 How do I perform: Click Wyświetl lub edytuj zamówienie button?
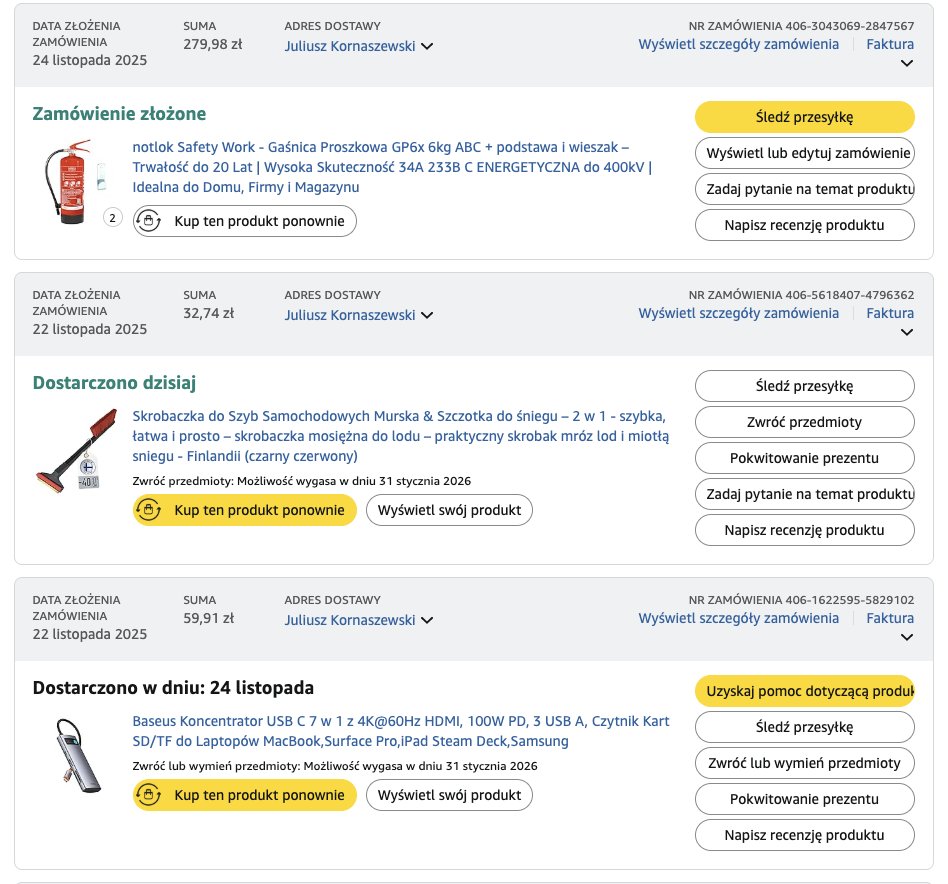tap(804, 154)
